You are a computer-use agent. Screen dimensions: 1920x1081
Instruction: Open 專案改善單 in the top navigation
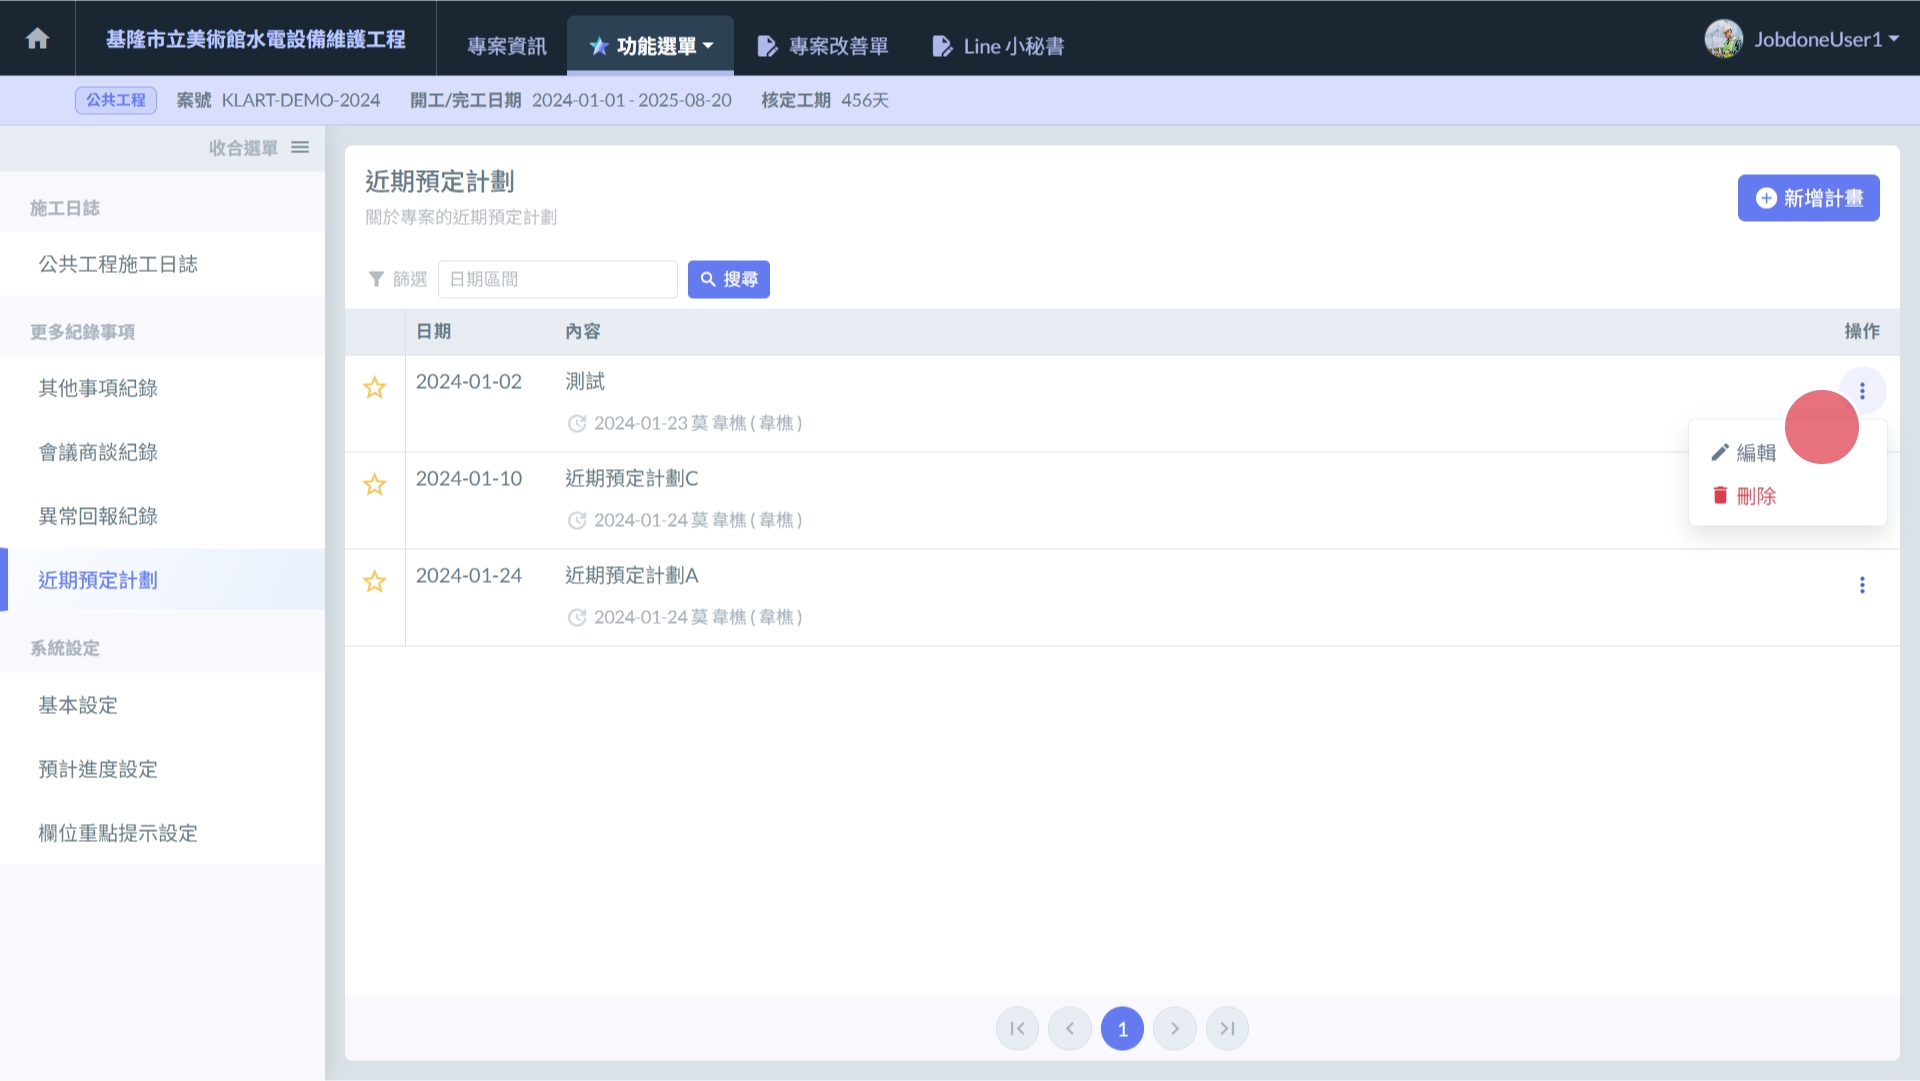823,46
